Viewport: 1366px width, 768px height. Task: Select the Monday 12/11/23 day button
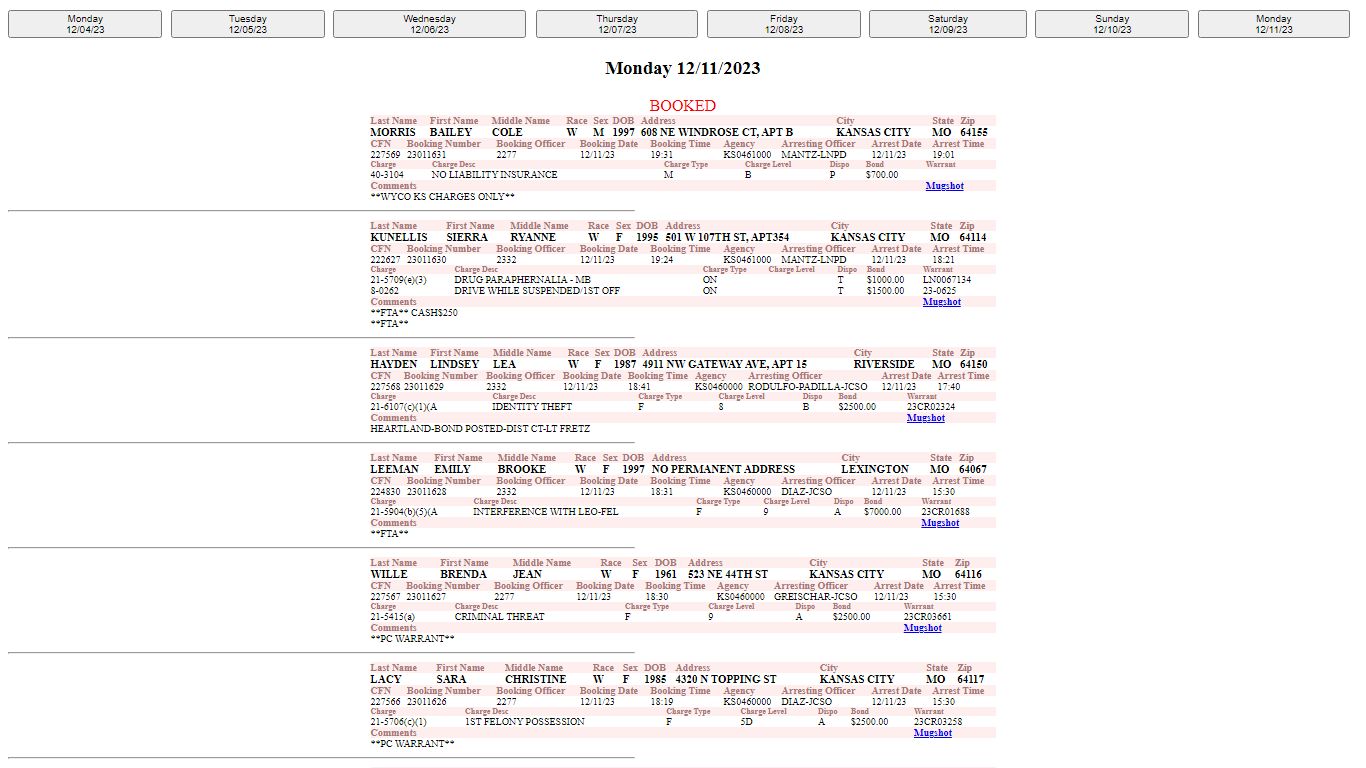click(x=1274, y=24)
